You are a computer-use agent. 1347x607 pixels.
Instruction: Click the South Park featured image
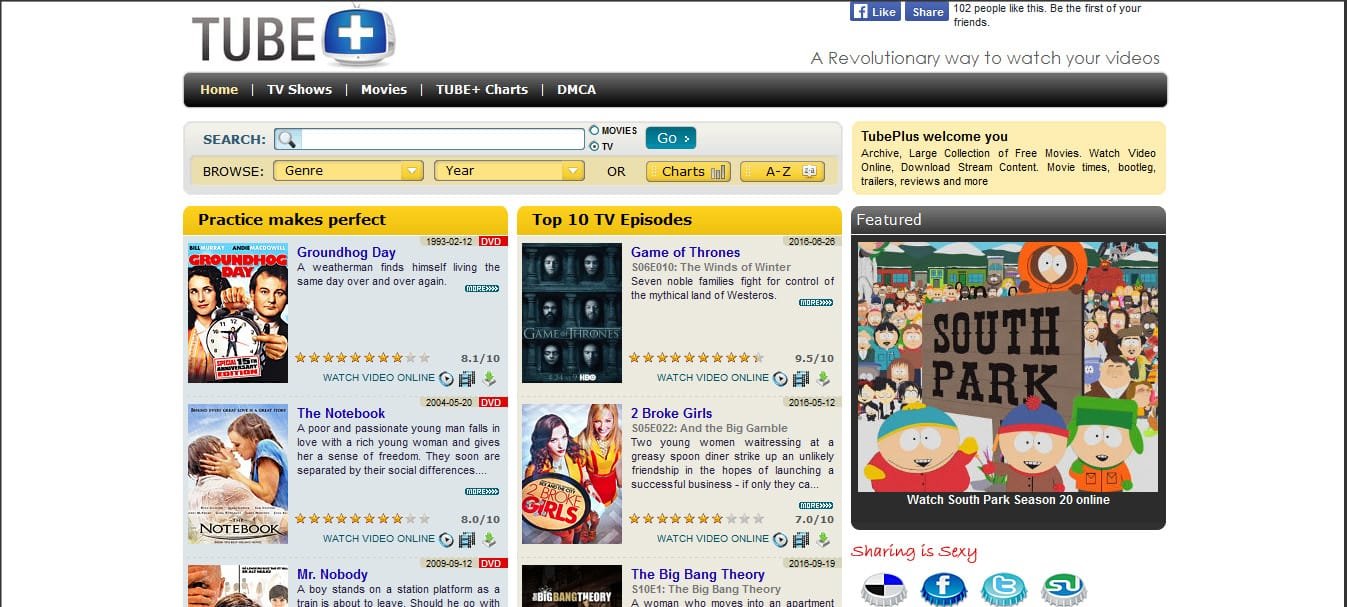coord(1008,366)
